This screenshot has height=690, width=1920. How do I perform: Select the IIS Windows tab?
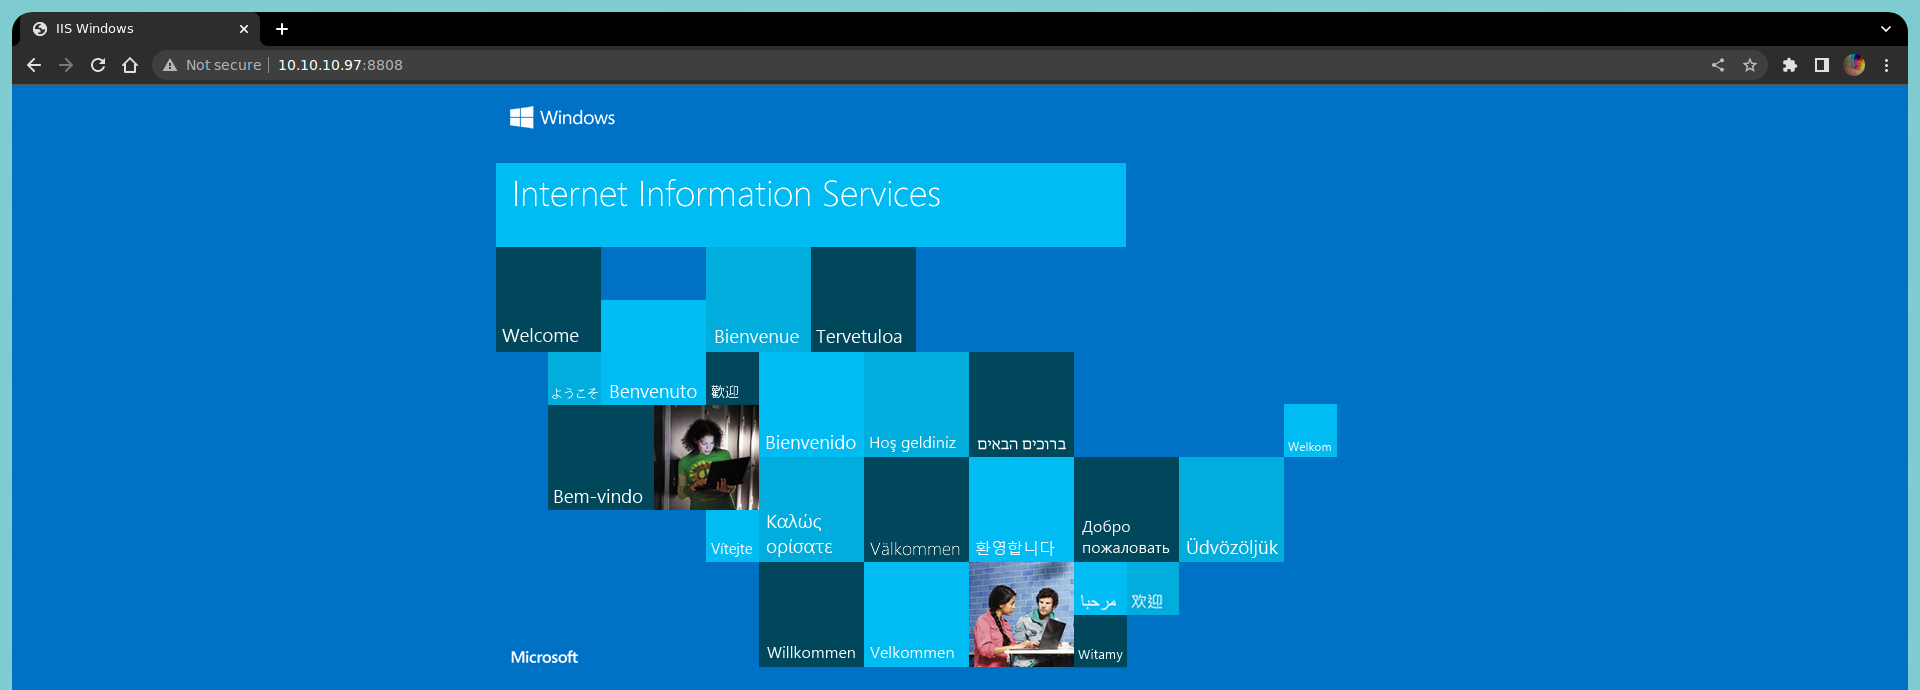point(140,29)
